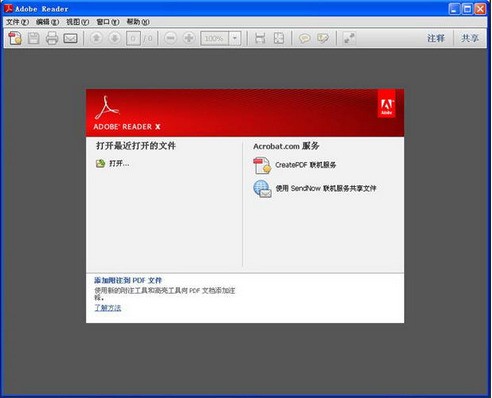The width and height of the screenshot is (492, 398).
Task: Select the sticky note comment icon
Action: [x=304, y=38]
